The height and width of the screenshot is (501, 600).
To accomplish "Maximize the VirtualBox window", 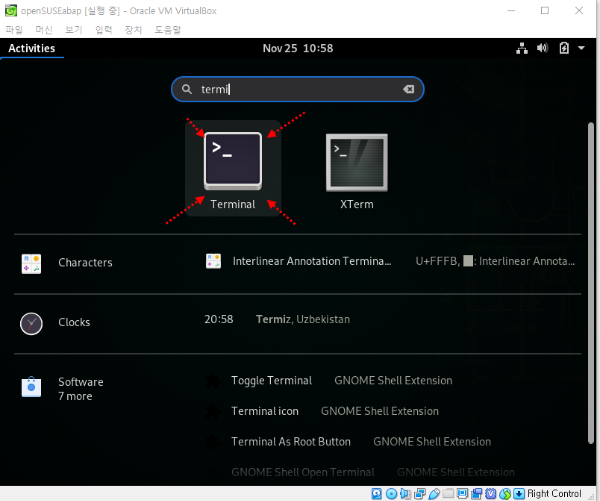I will [x=545, y=10].
